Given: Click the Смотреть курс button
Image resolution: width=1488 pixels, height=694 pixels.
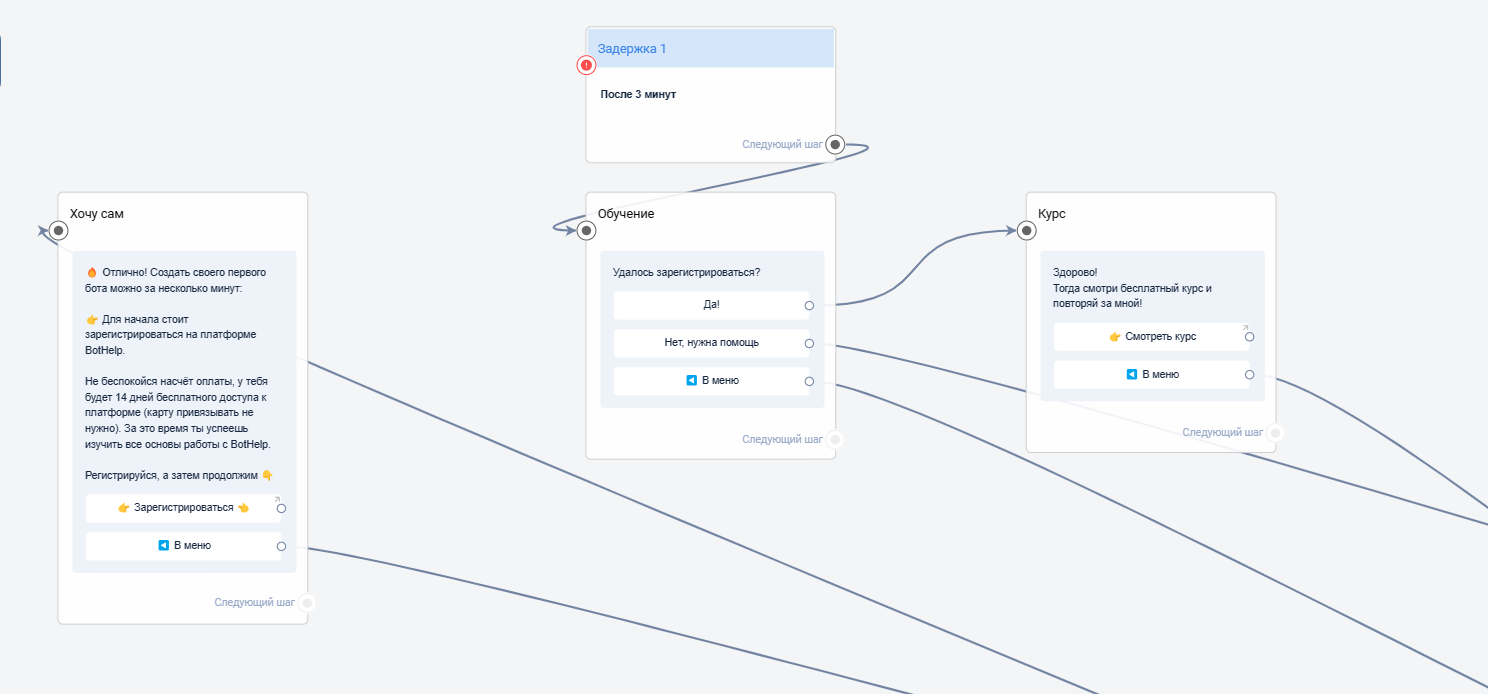Looking at the screenshot, I should click(x=1151, y=337).
